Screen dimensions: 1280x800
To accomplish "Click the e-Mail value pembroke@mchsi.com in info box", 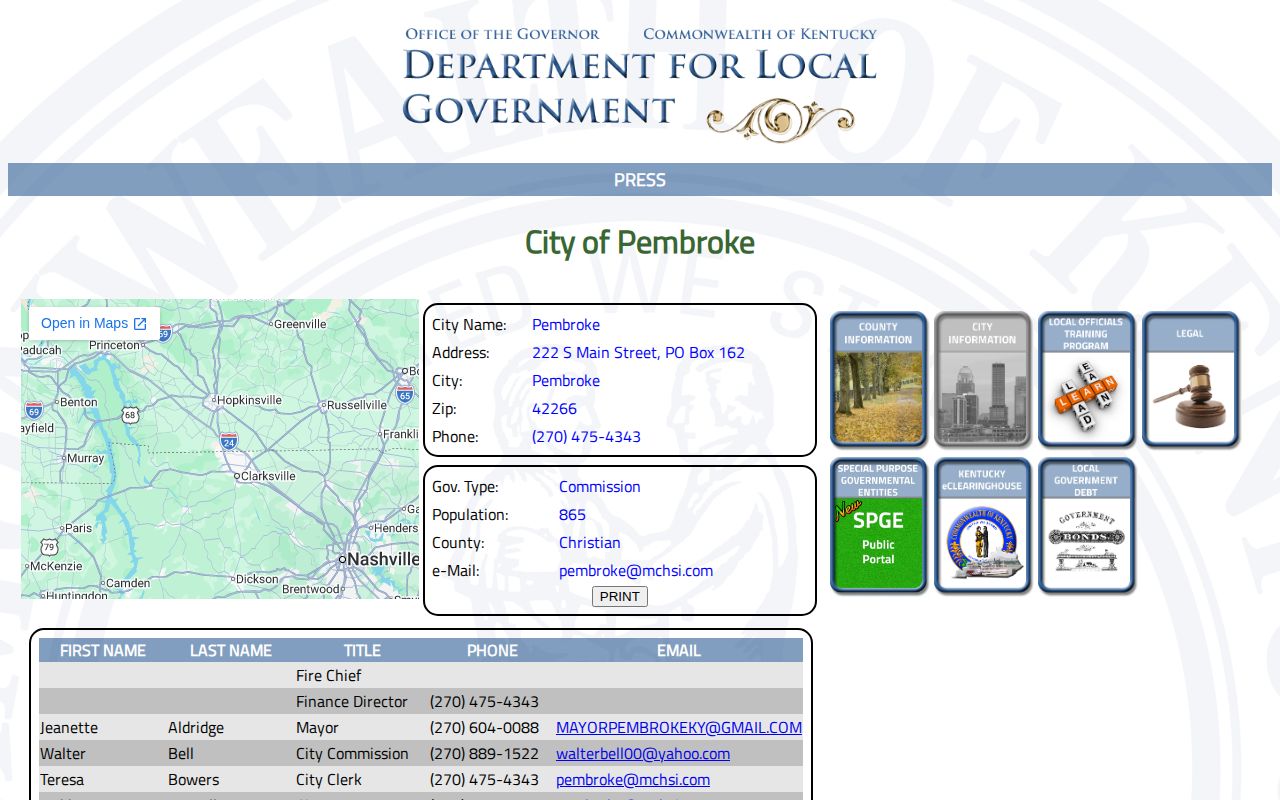I will point(636,571).
